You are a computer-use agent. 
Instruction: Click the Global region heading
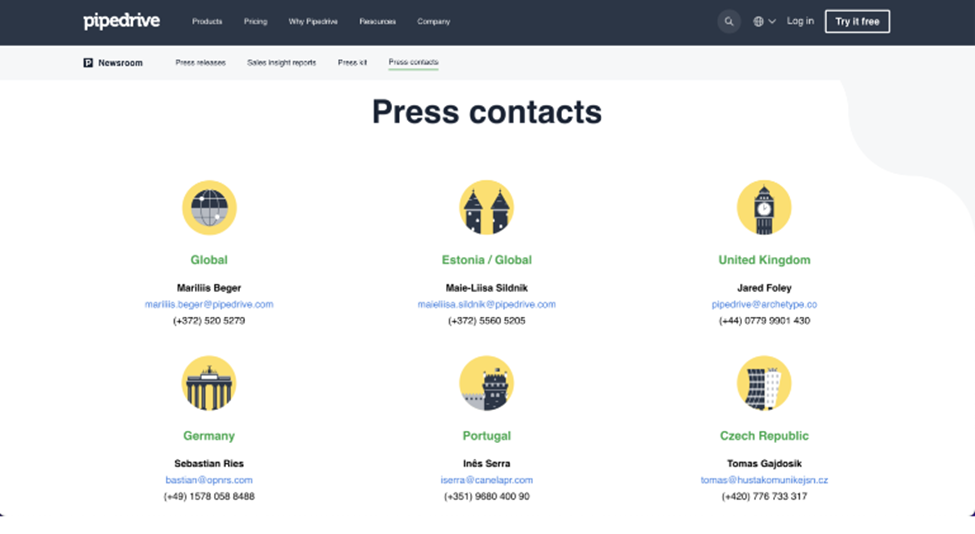[x=209, y=260]
